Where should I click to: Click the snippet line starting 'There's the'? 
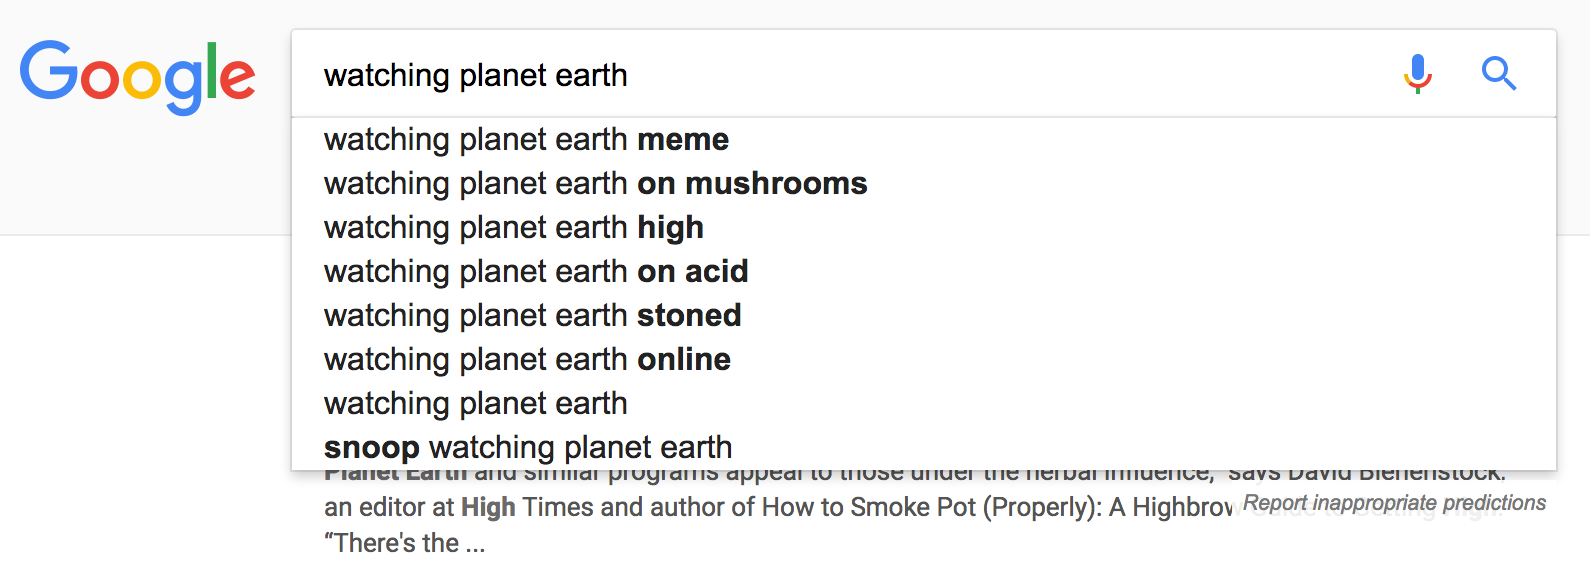coord(404,543)
